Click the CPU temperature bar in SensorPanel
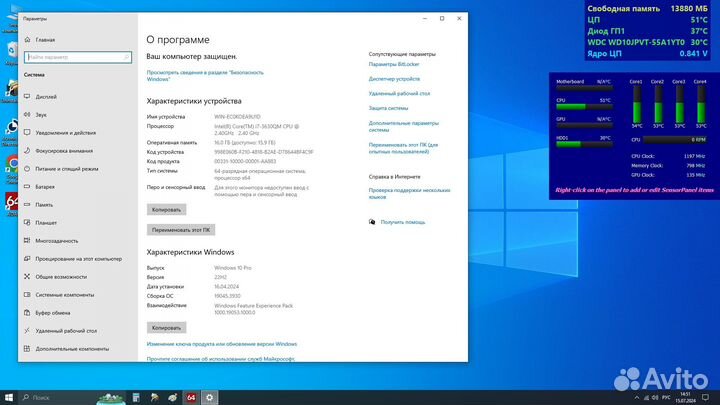The height and width of the screenshot is (405, 720). pos(584,107)
